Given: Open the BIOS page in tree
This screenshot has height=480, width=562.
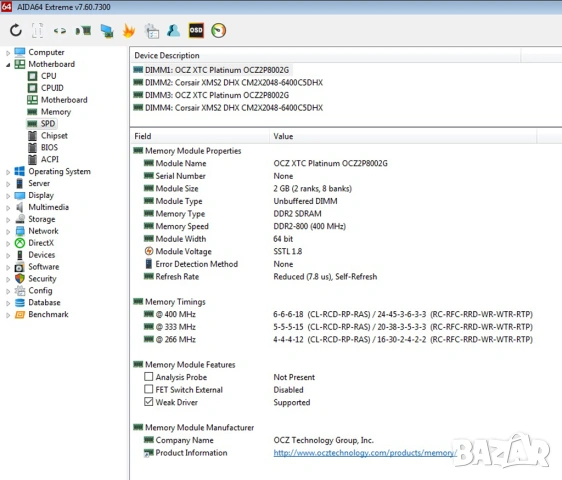Looking at the screenshot, I should (x=49, y=147).
